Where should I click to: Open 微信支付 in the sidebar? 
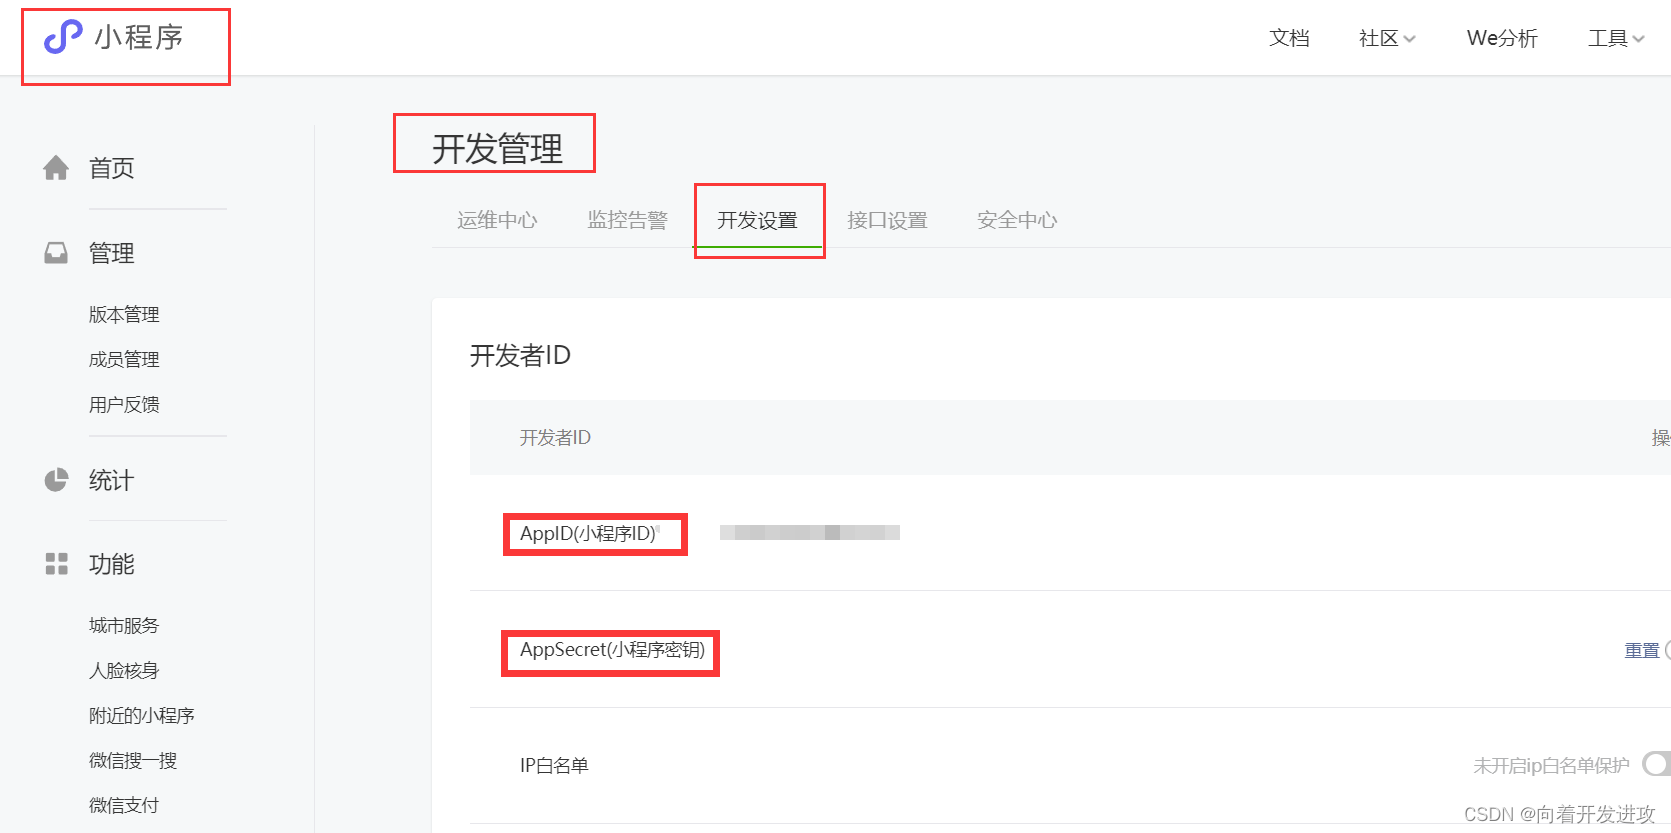click(x=123, y=804)
